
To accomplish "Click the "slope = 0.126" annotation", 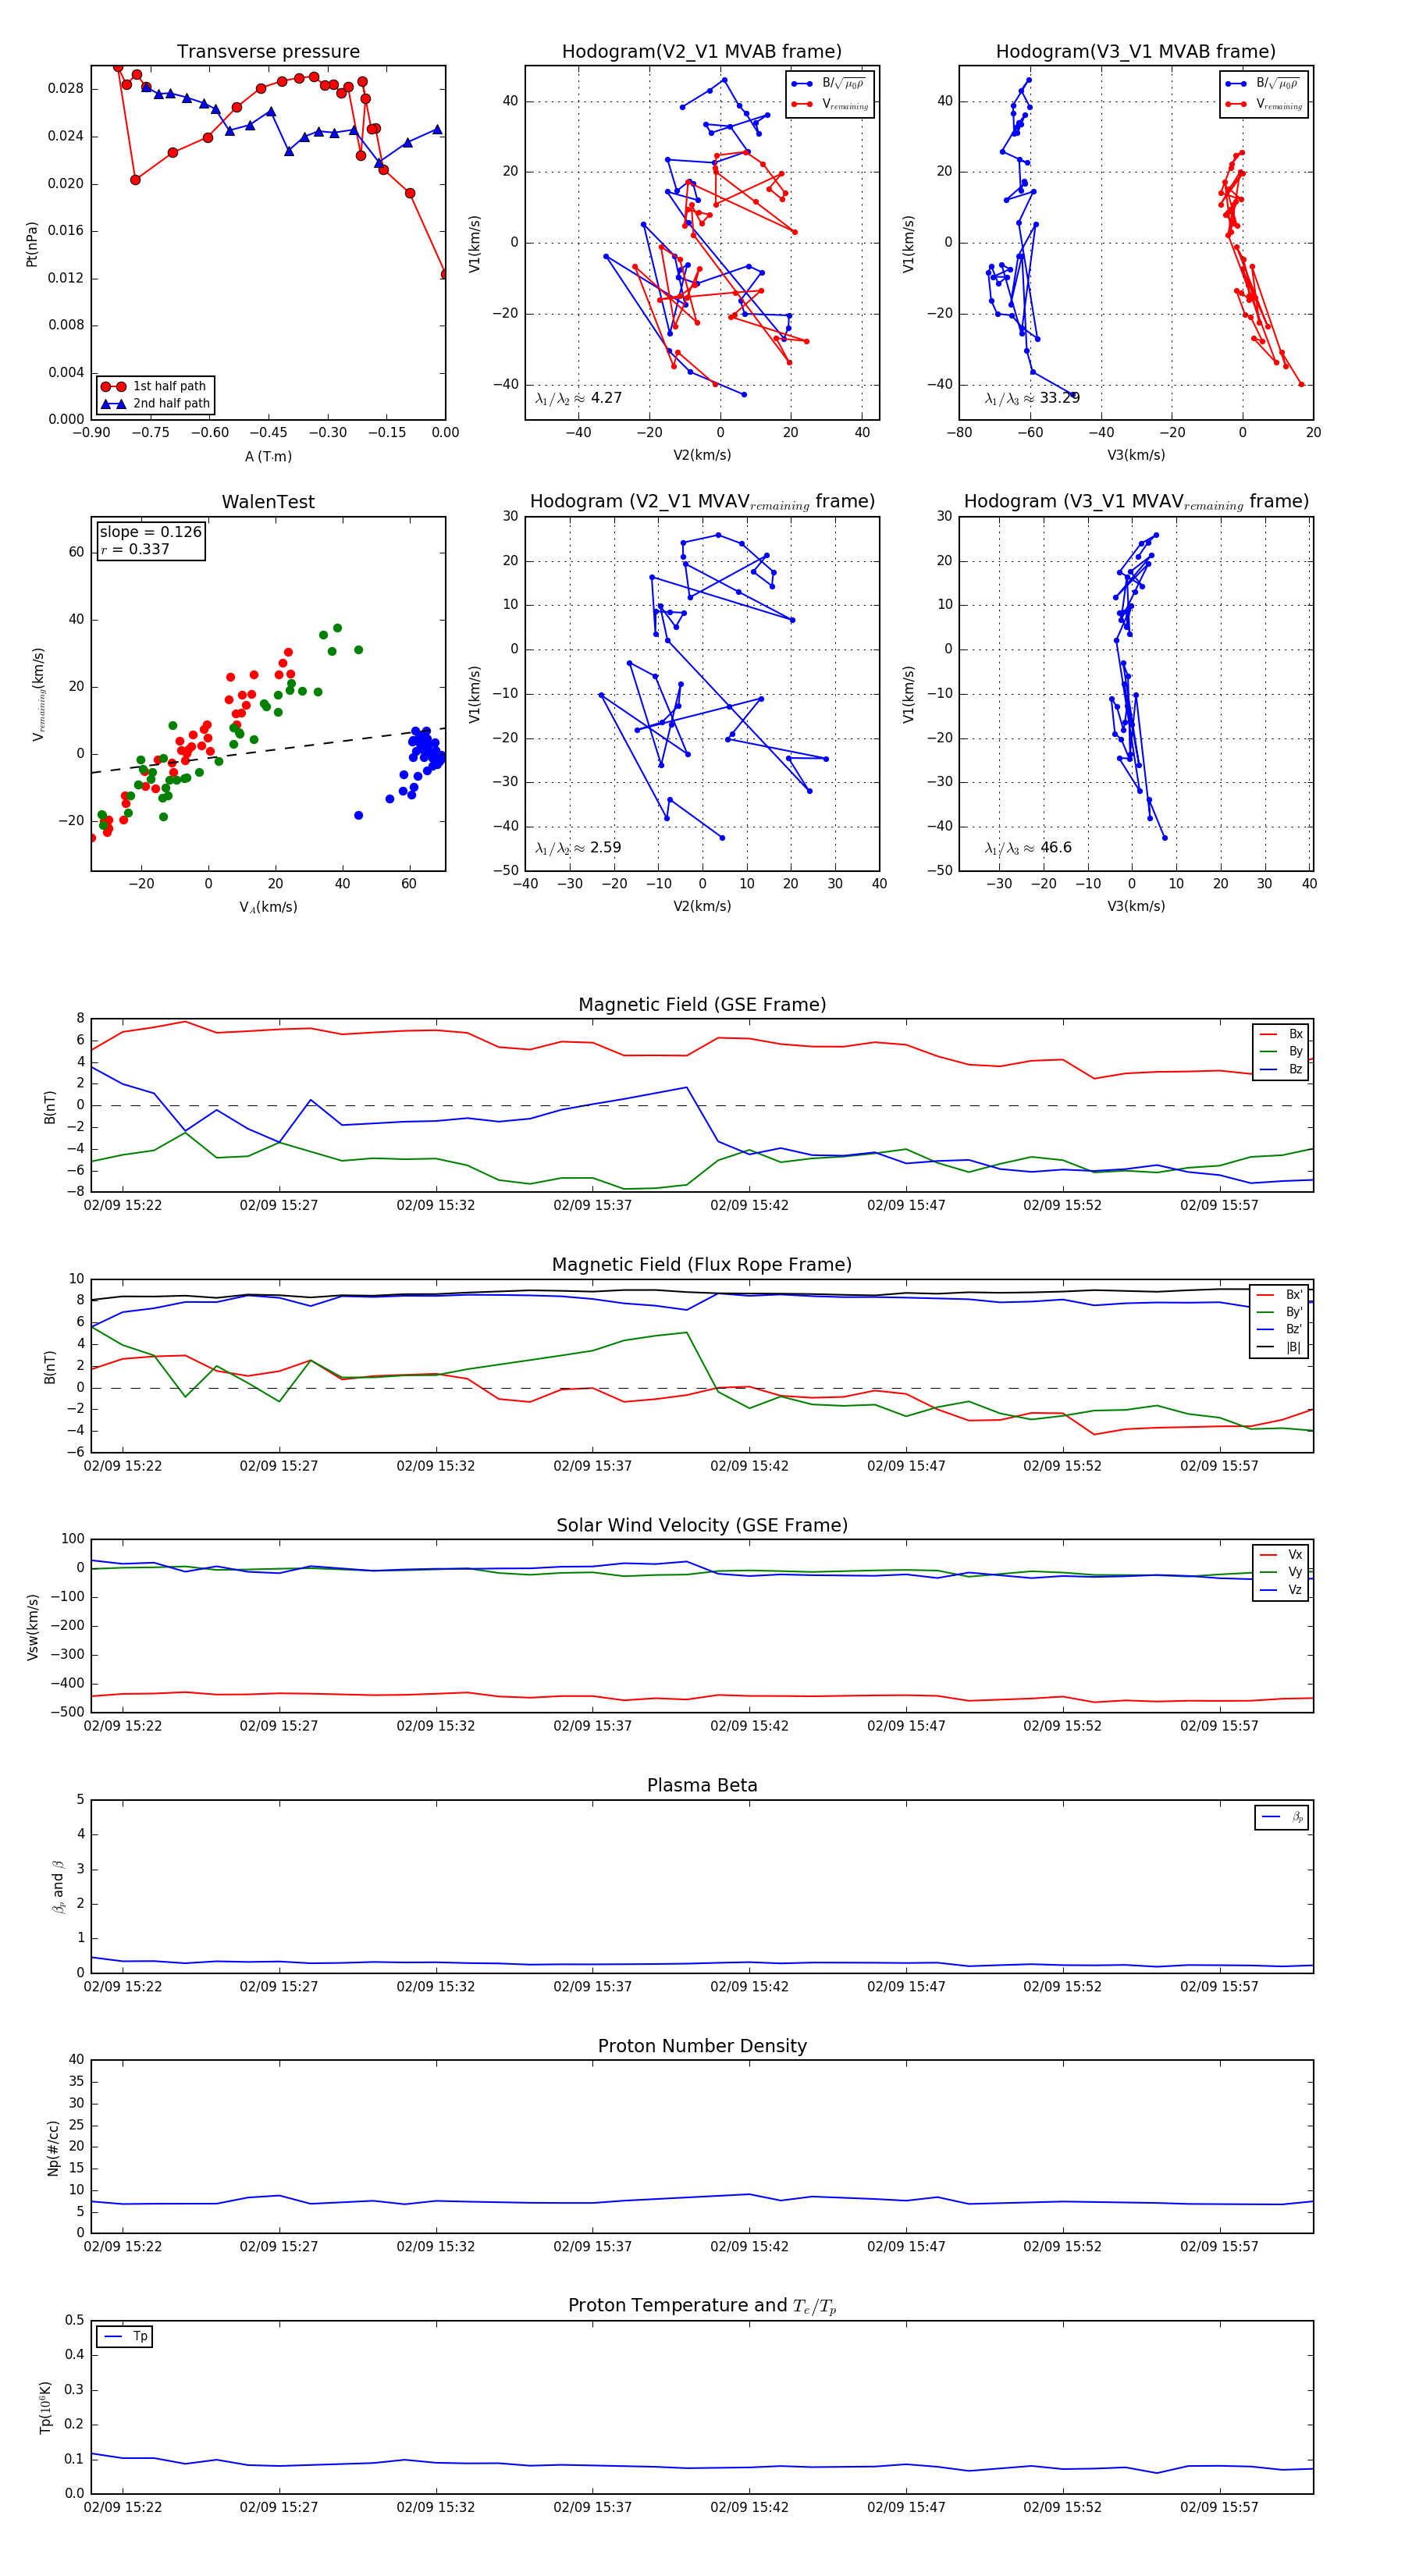I will tap(151, 532).
